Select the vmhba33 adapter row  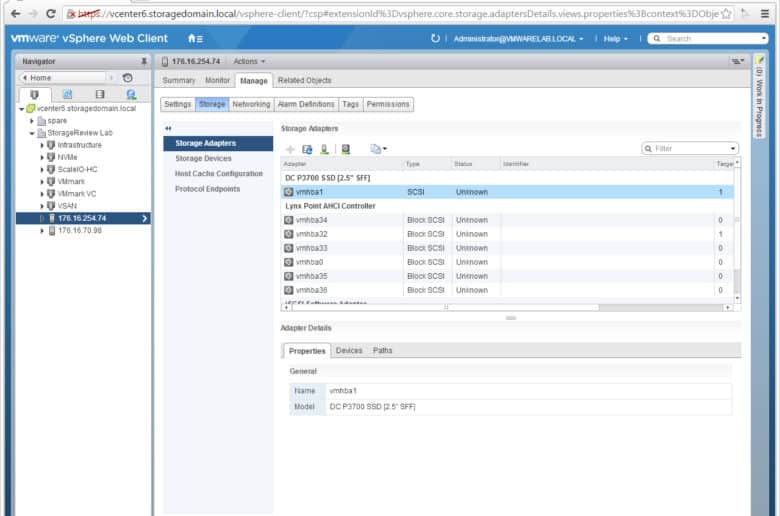click(507, 248)
